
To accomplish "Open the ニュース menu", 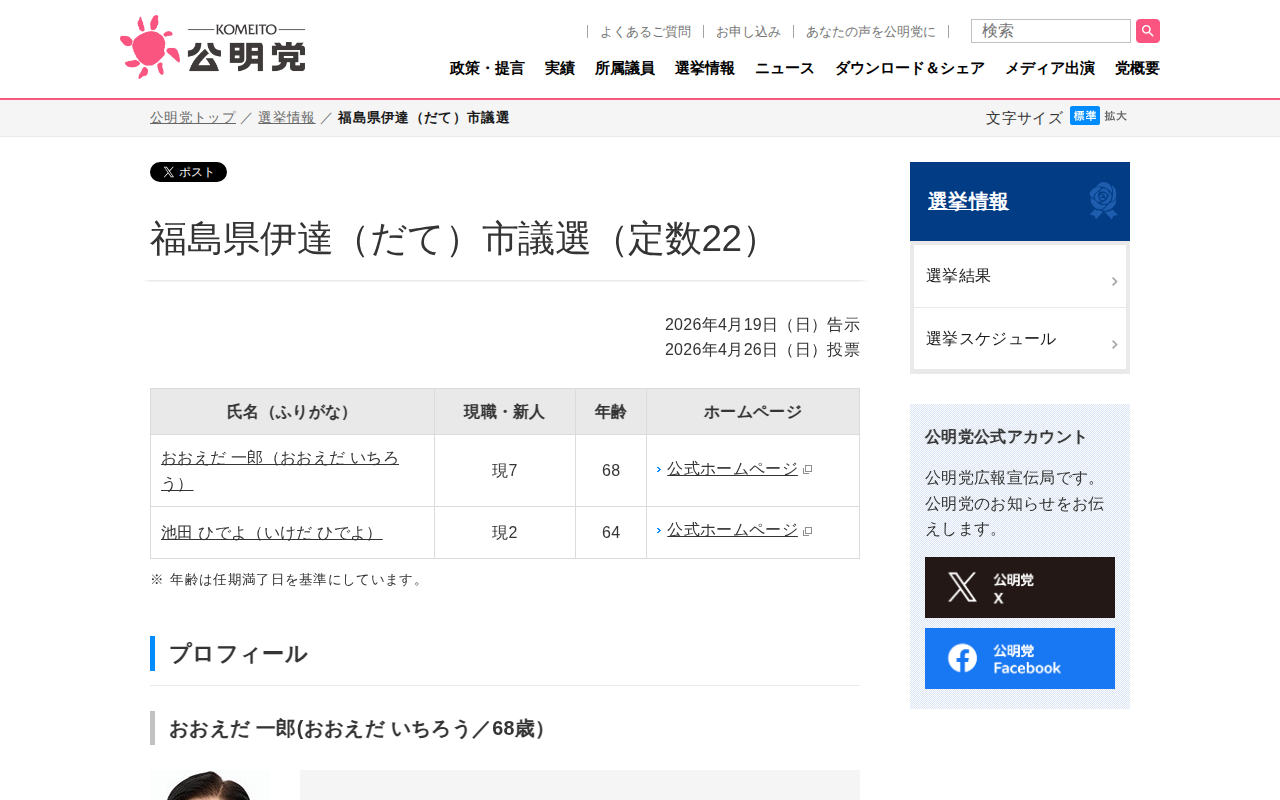I will [785, 68].
